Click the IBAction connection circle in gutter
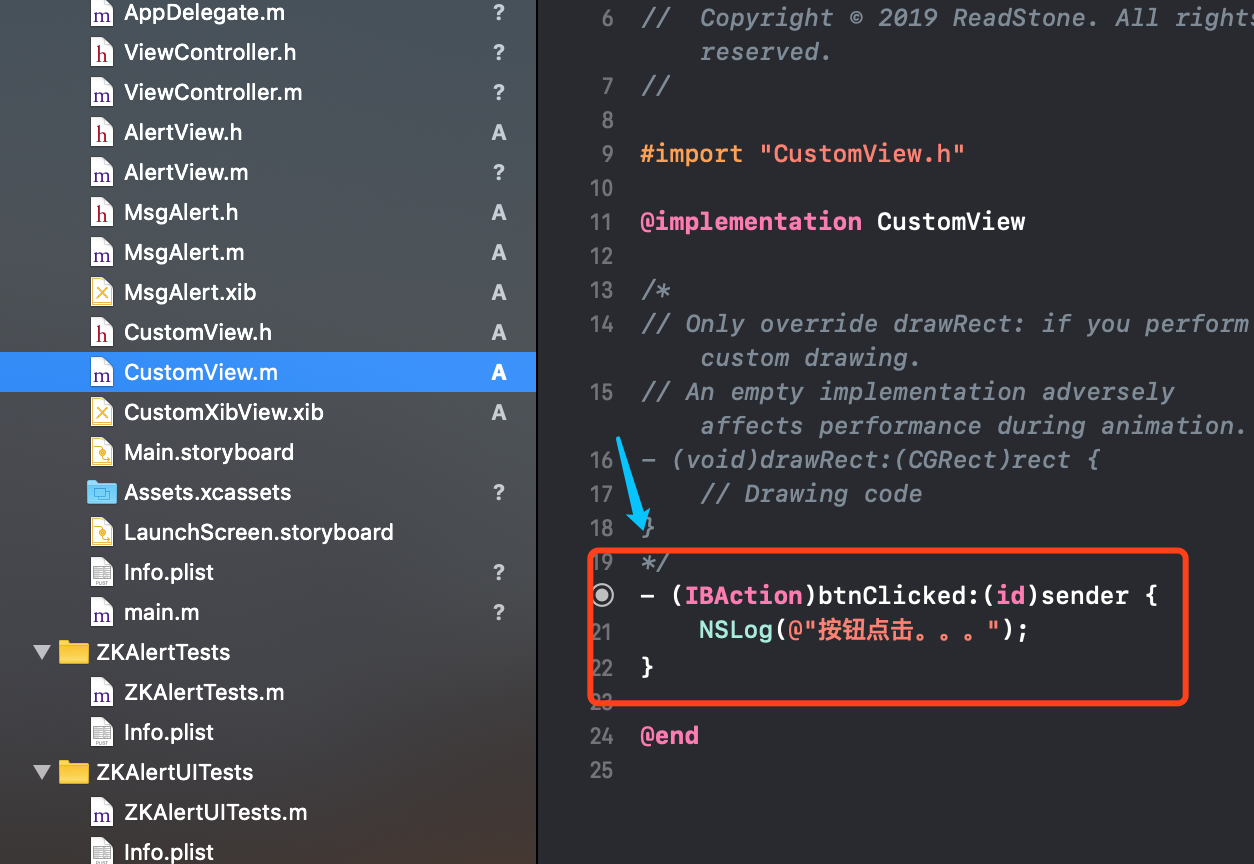This screenshot has height=864, width=1254. (x=602, y=596)
